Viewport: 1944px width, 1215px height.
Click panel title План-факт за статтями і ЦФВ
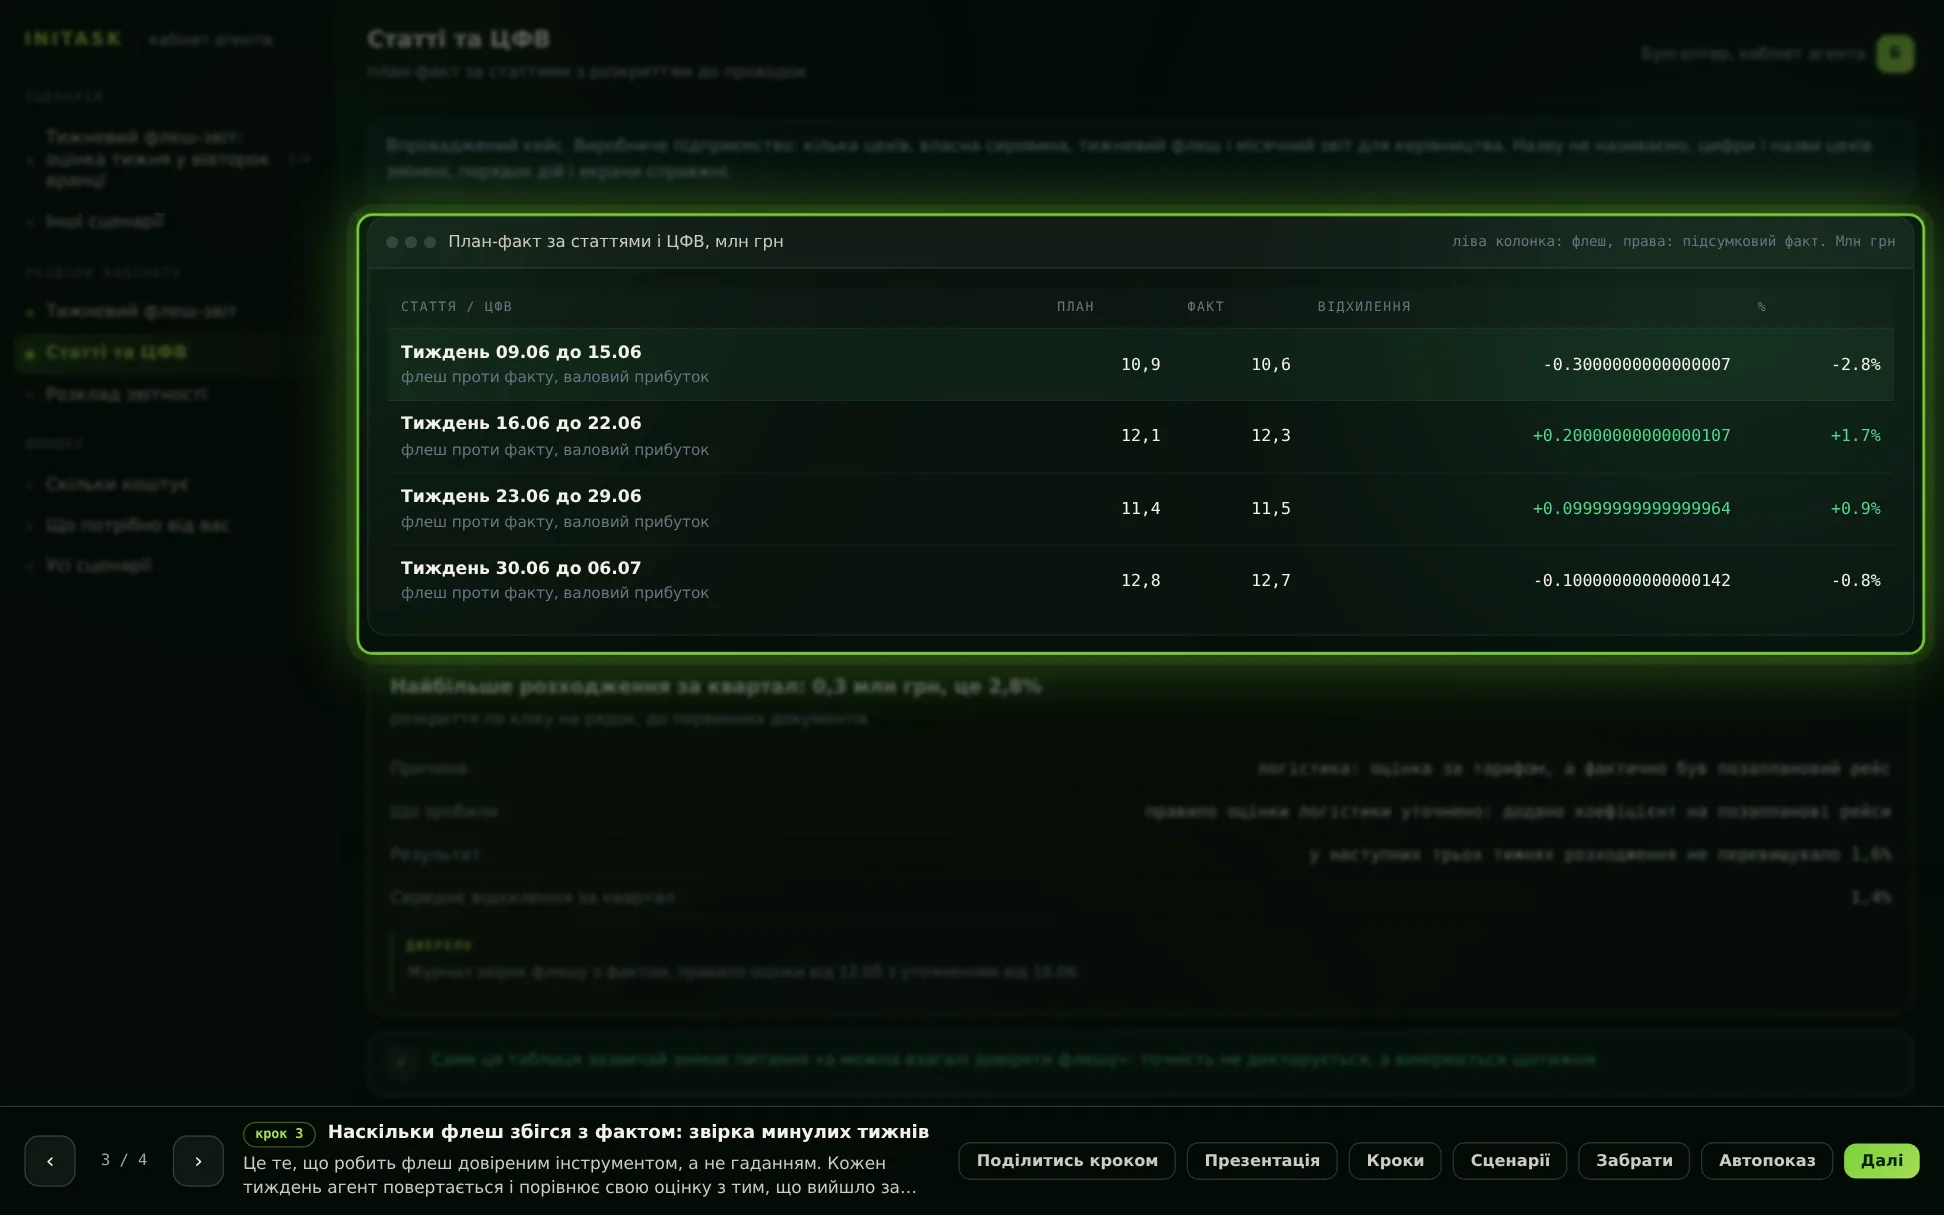click(x=616, y=242)
